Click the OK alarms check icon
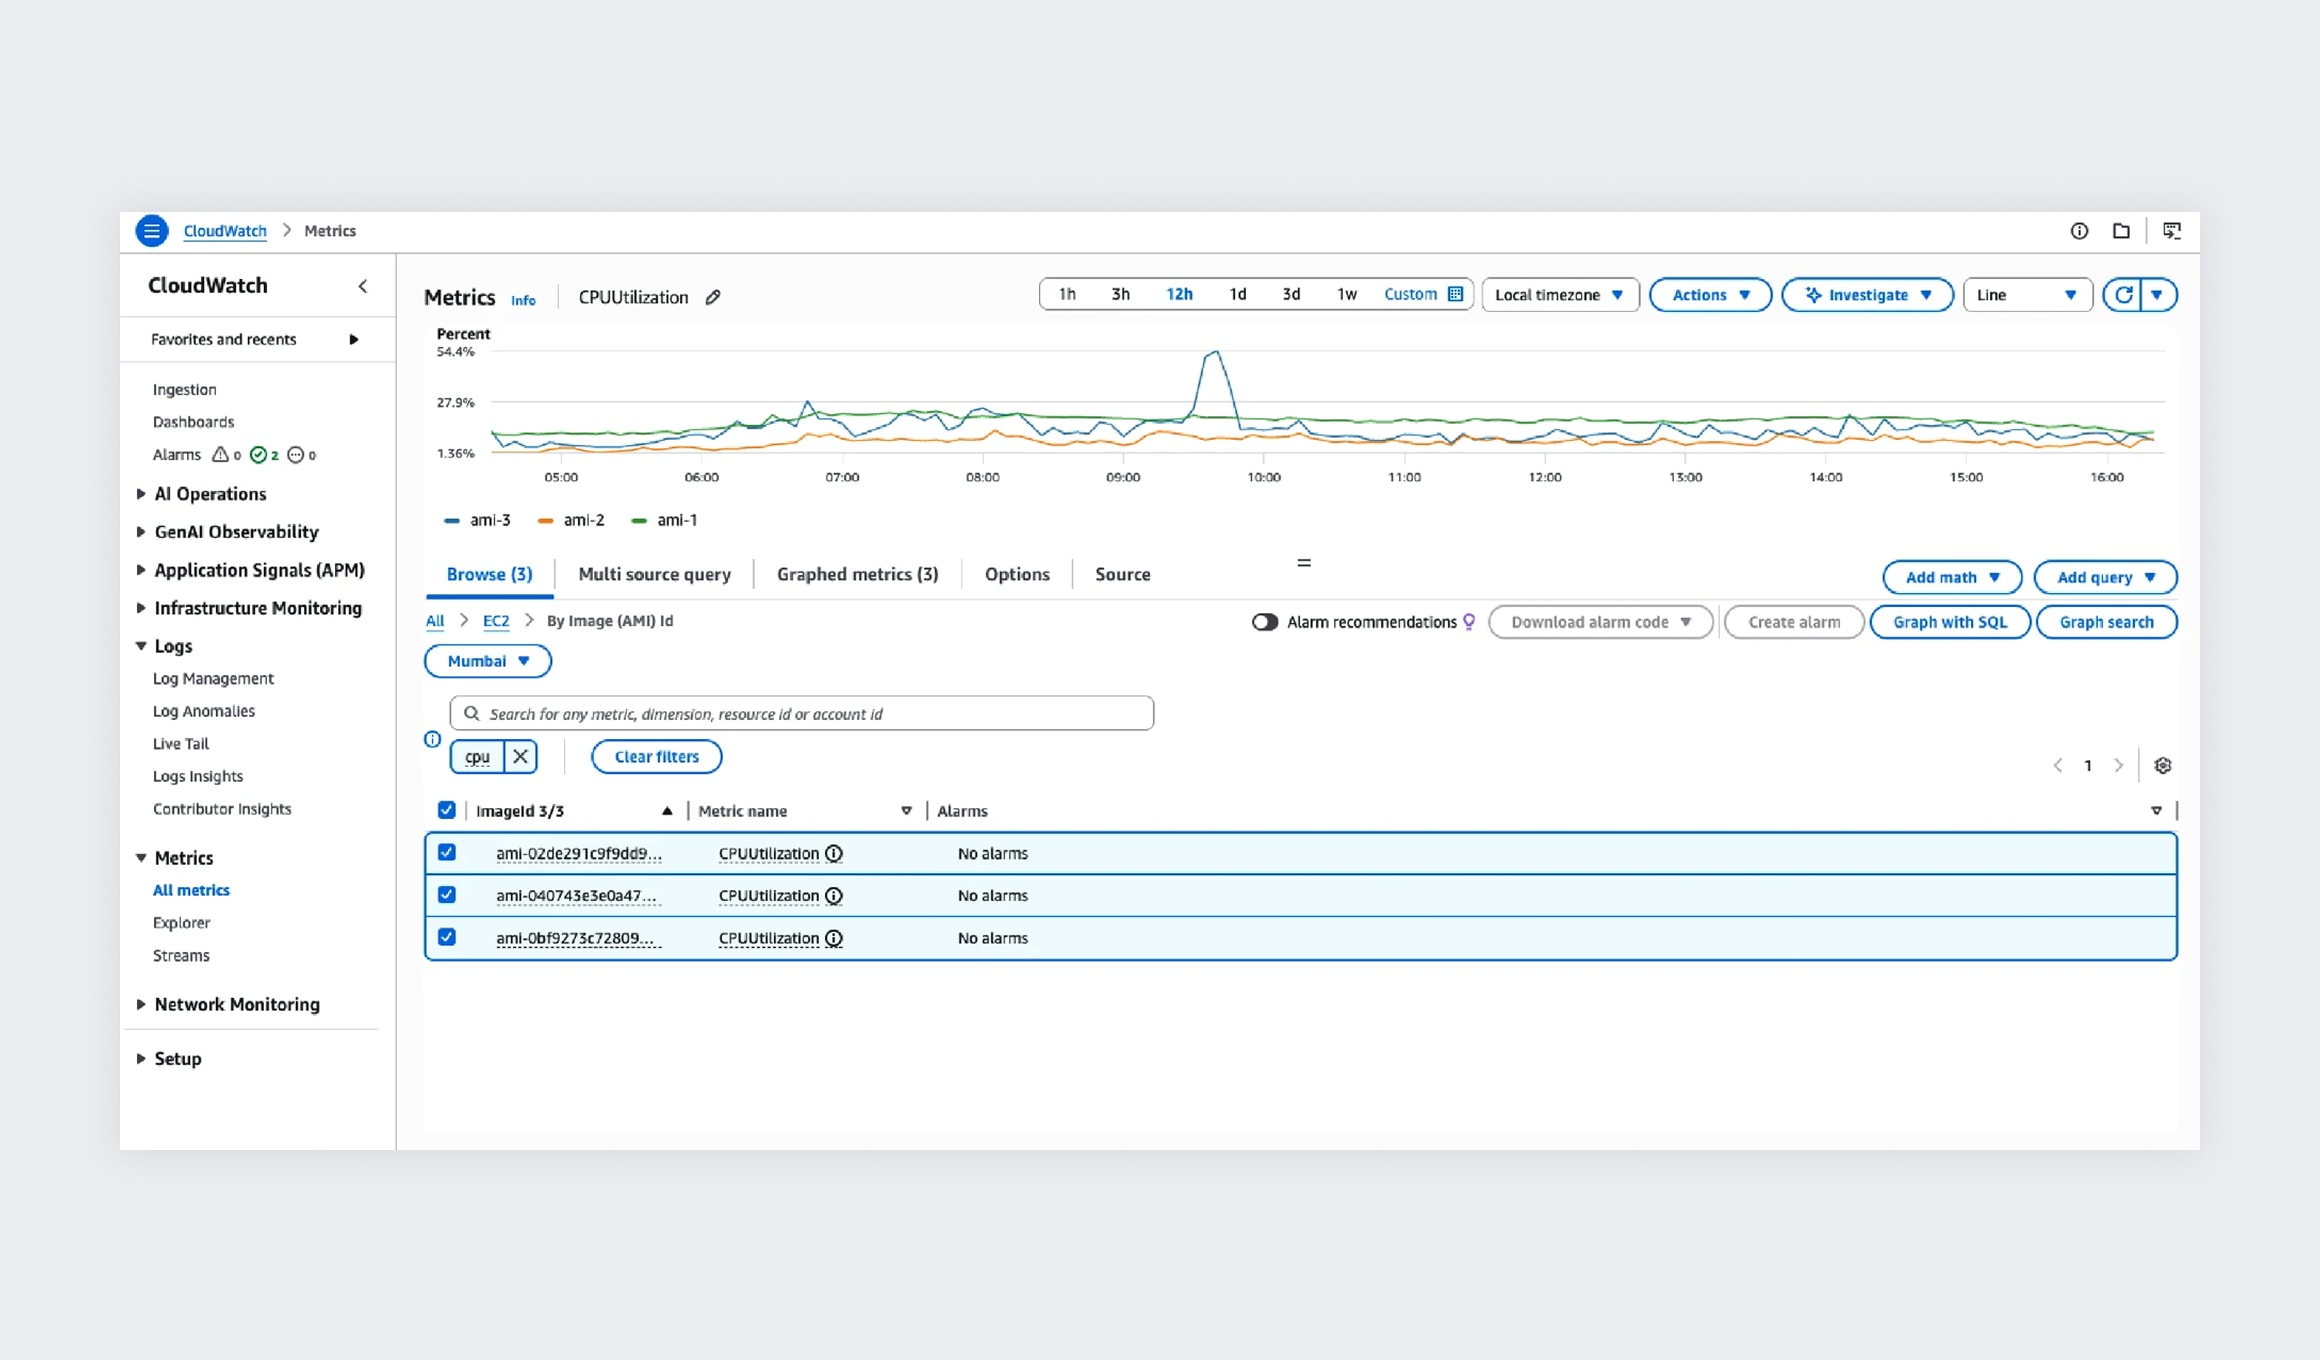 (x=258, y=455)
